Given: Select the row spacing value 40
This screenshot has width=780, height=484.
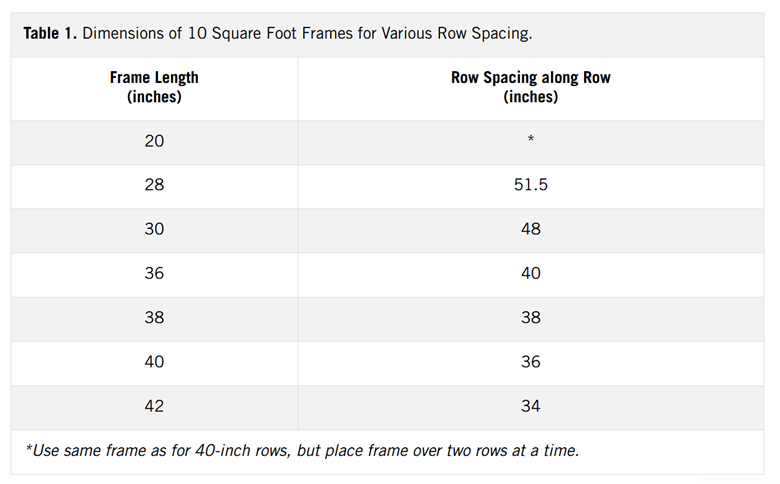Looking at the screenshot, I should (531, 273).
